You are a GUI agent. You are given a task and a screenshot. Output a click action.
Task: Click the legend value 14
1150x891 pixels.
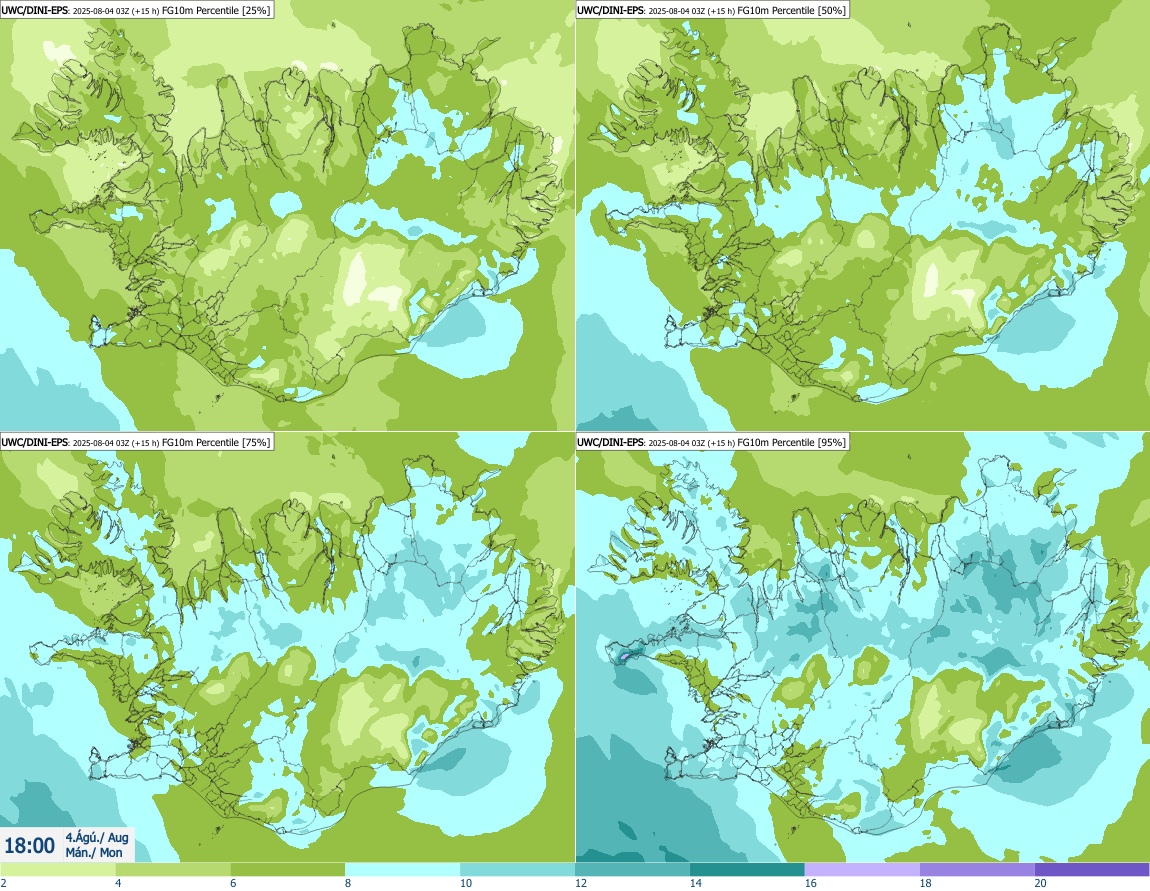coord(695,884)
